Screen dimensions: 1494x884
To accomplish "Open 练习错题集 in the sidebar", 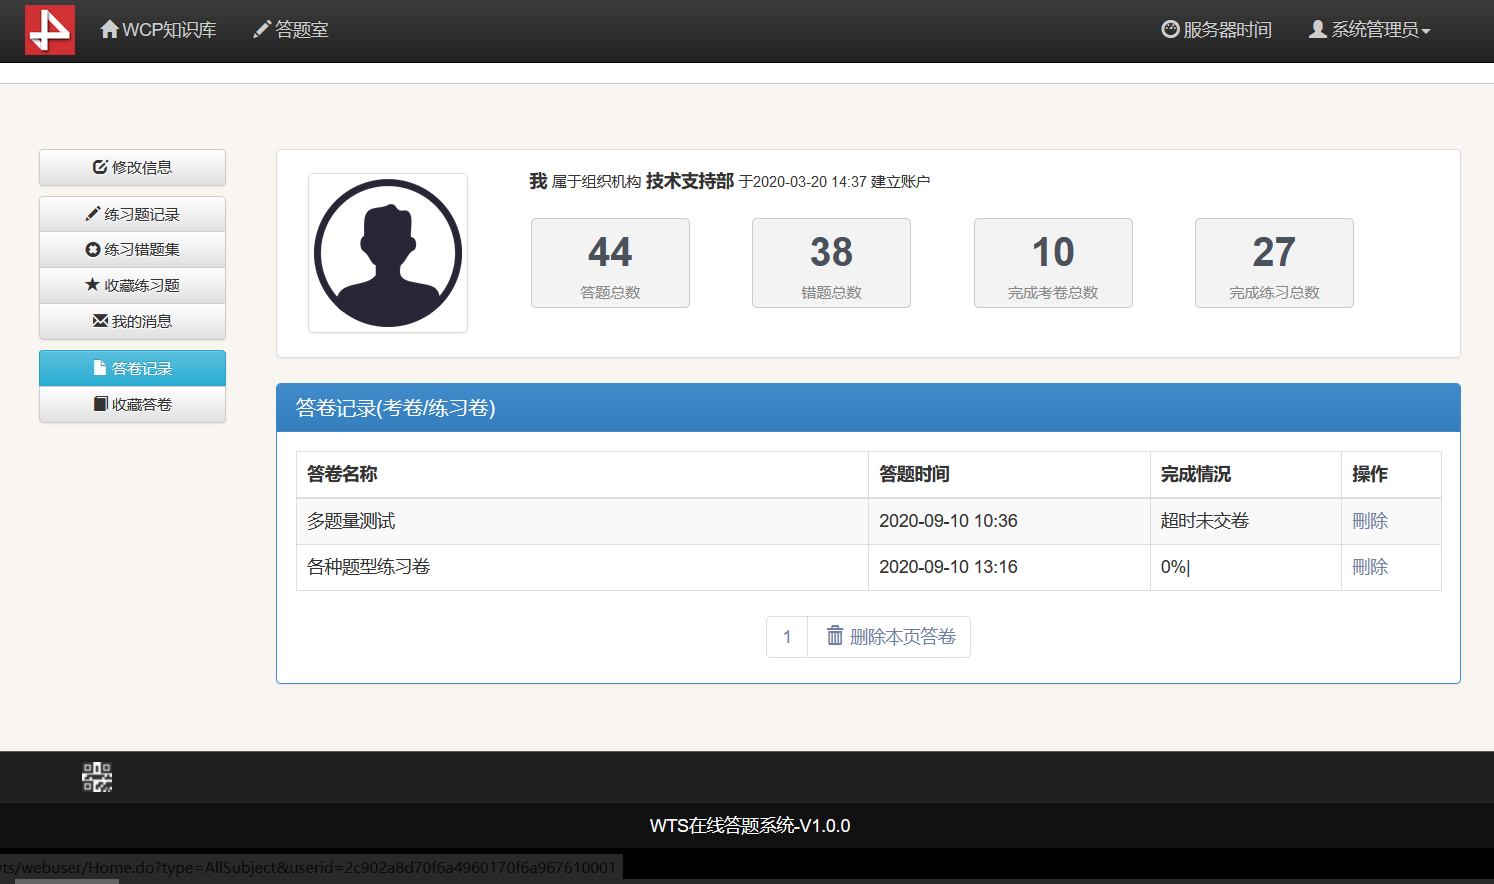I will 132,250.
